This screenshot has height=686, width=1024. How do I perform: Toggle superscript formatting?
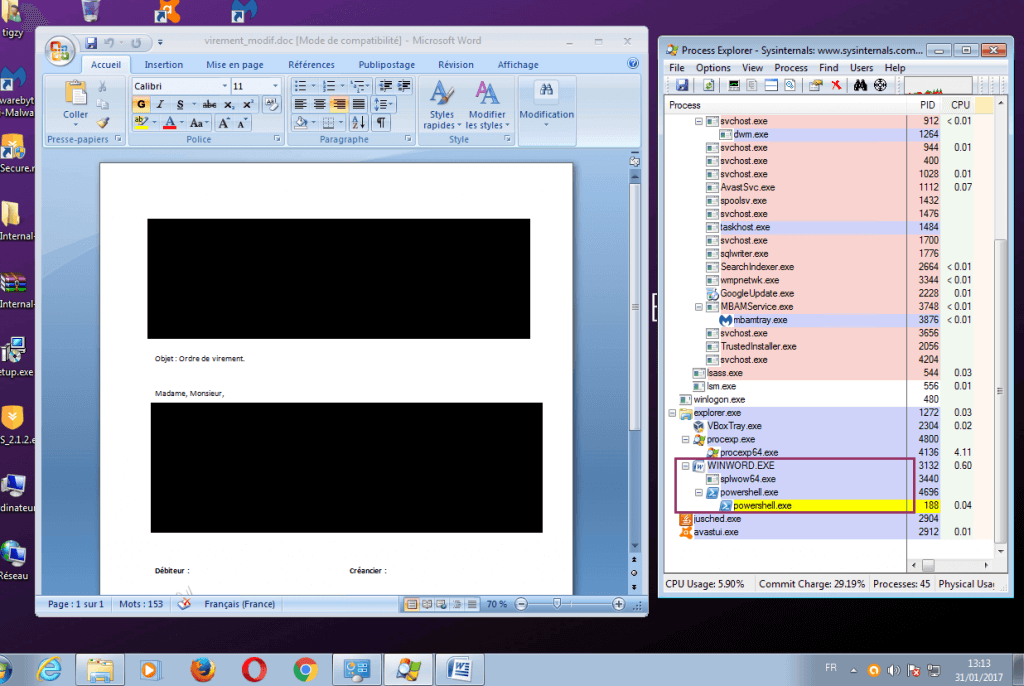(x=247, y=104)
